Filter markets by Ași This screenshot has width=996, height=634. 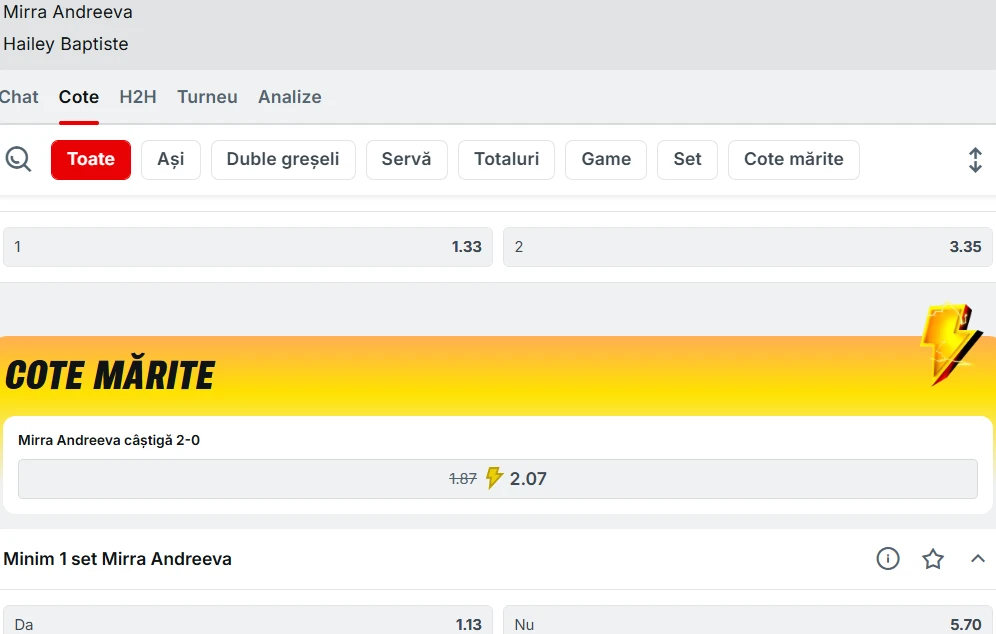tap(171, 159)
